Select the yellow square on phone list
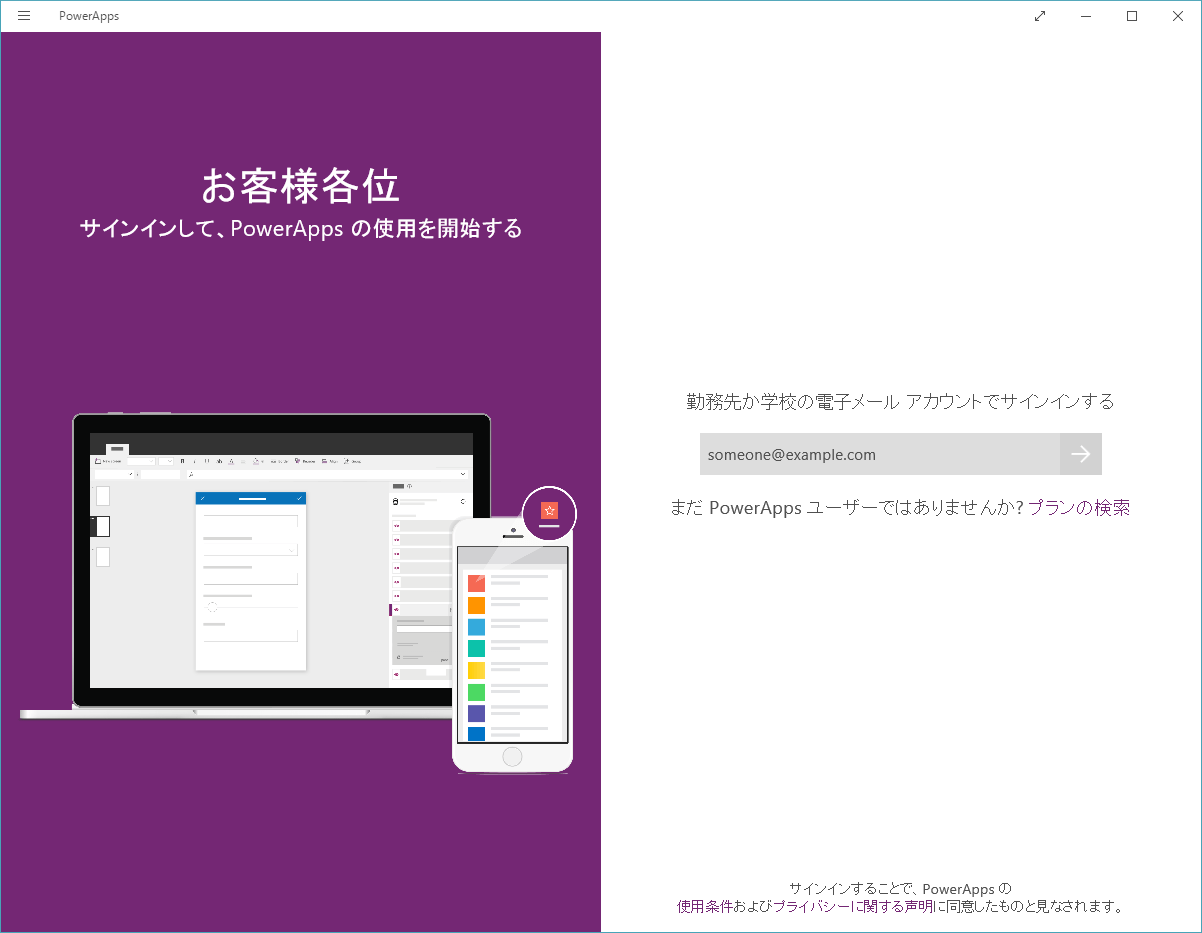 (x=476, y=670)
